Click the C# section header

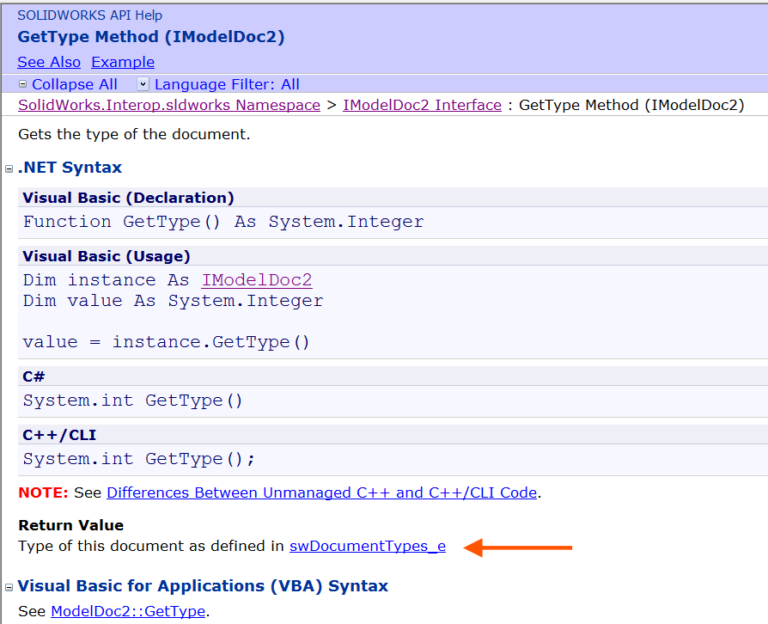[x=34, y=377]
